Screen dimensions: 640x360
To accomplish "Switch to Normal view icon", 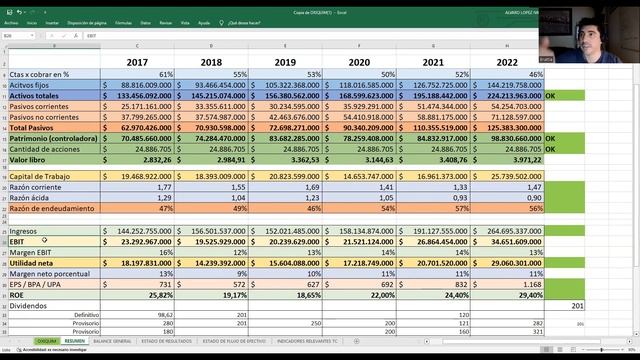I will click(547, 350).
